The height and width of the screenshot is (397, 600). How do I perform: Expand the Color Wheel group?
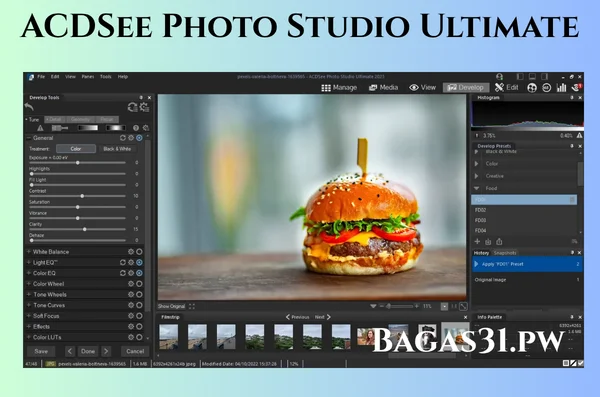[x=29, y=284]
